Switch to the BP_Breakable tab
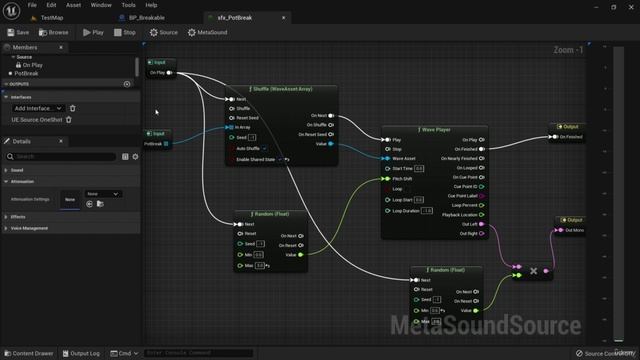The width and height of the screenshot is (640, 360). coord(147,18)
